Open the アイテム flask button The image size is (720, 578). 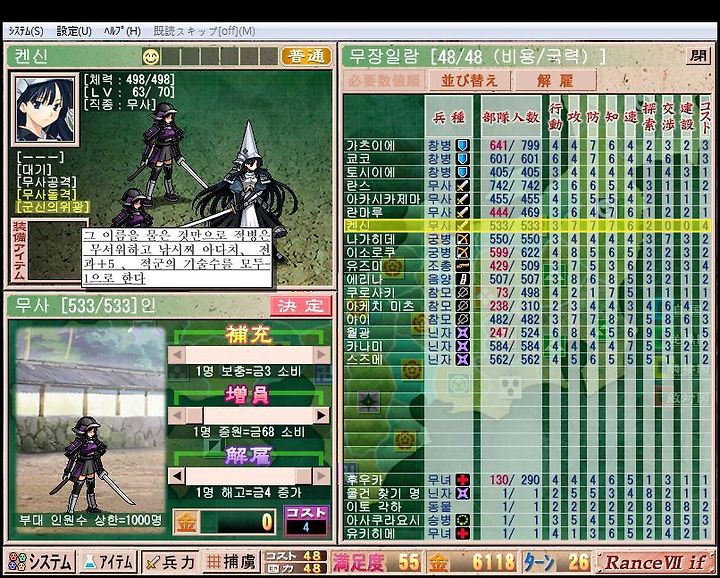pyautogui.click(x=108, y=562)
